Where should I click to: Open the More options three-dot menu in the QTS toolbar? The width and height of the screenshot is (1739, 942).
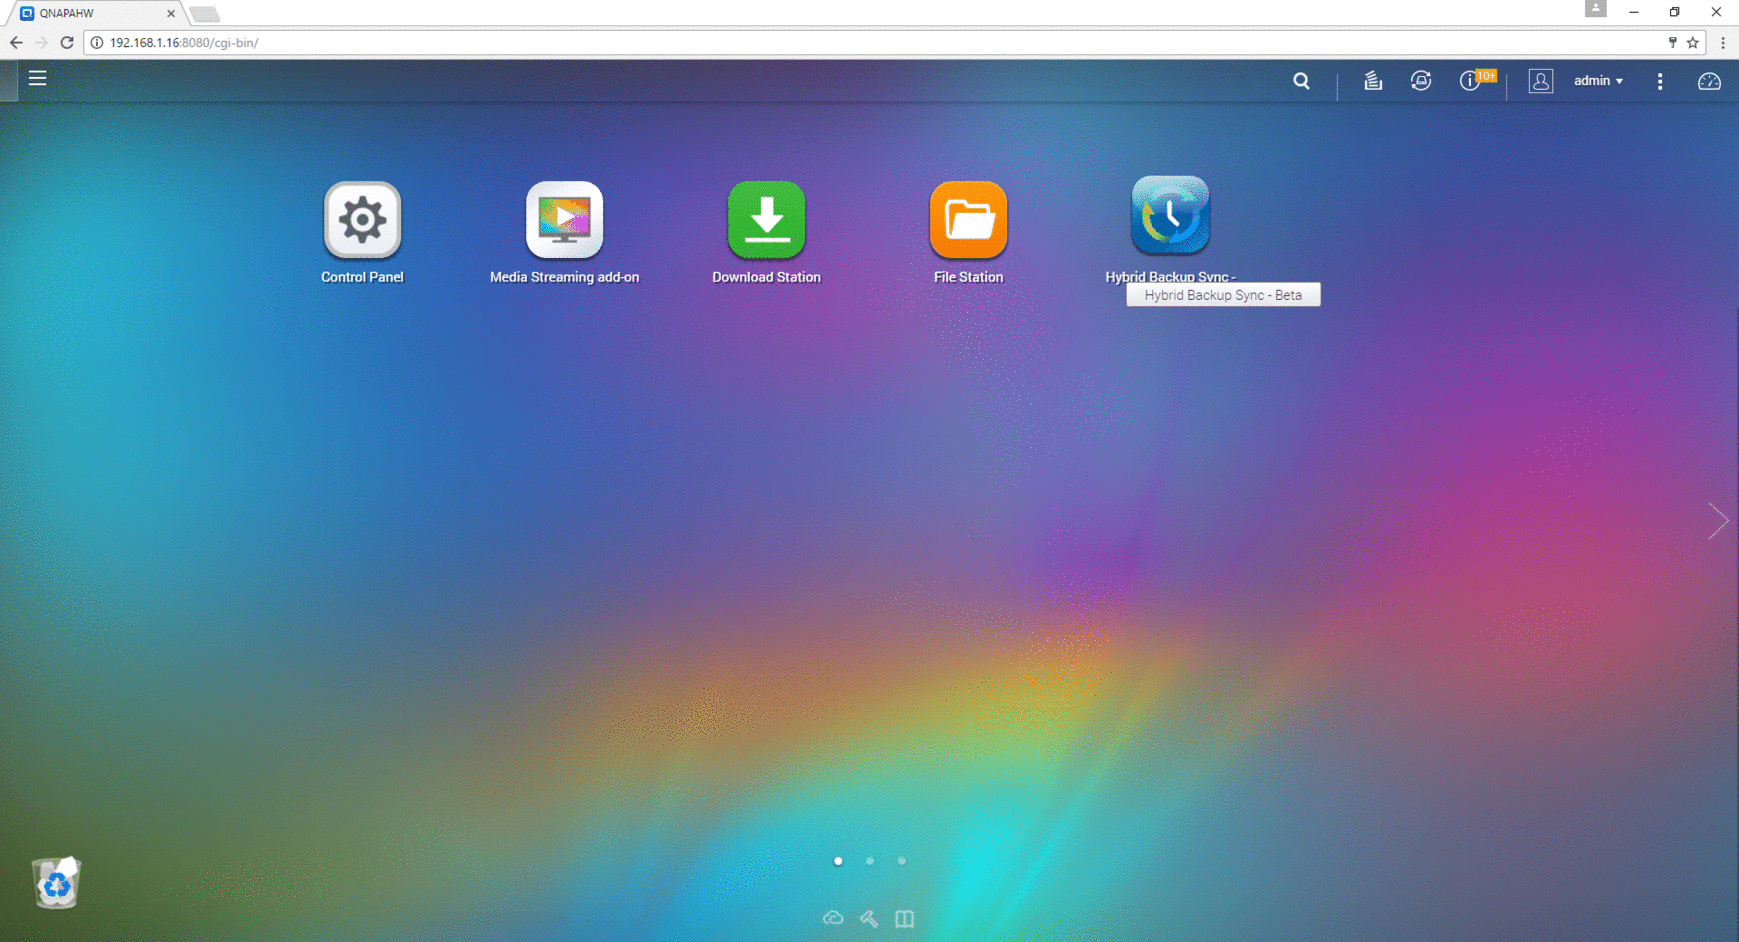(1660, 81)
